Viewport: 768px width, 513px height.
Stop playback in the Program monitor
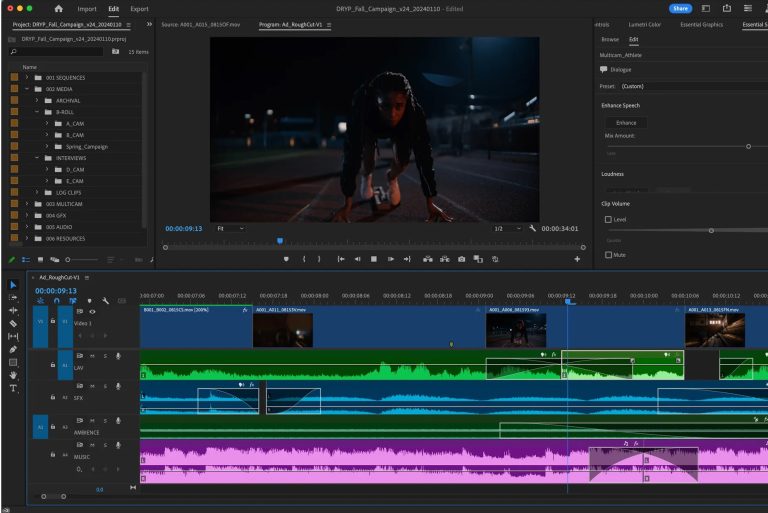pyautogui.click(x=374, y=259)
